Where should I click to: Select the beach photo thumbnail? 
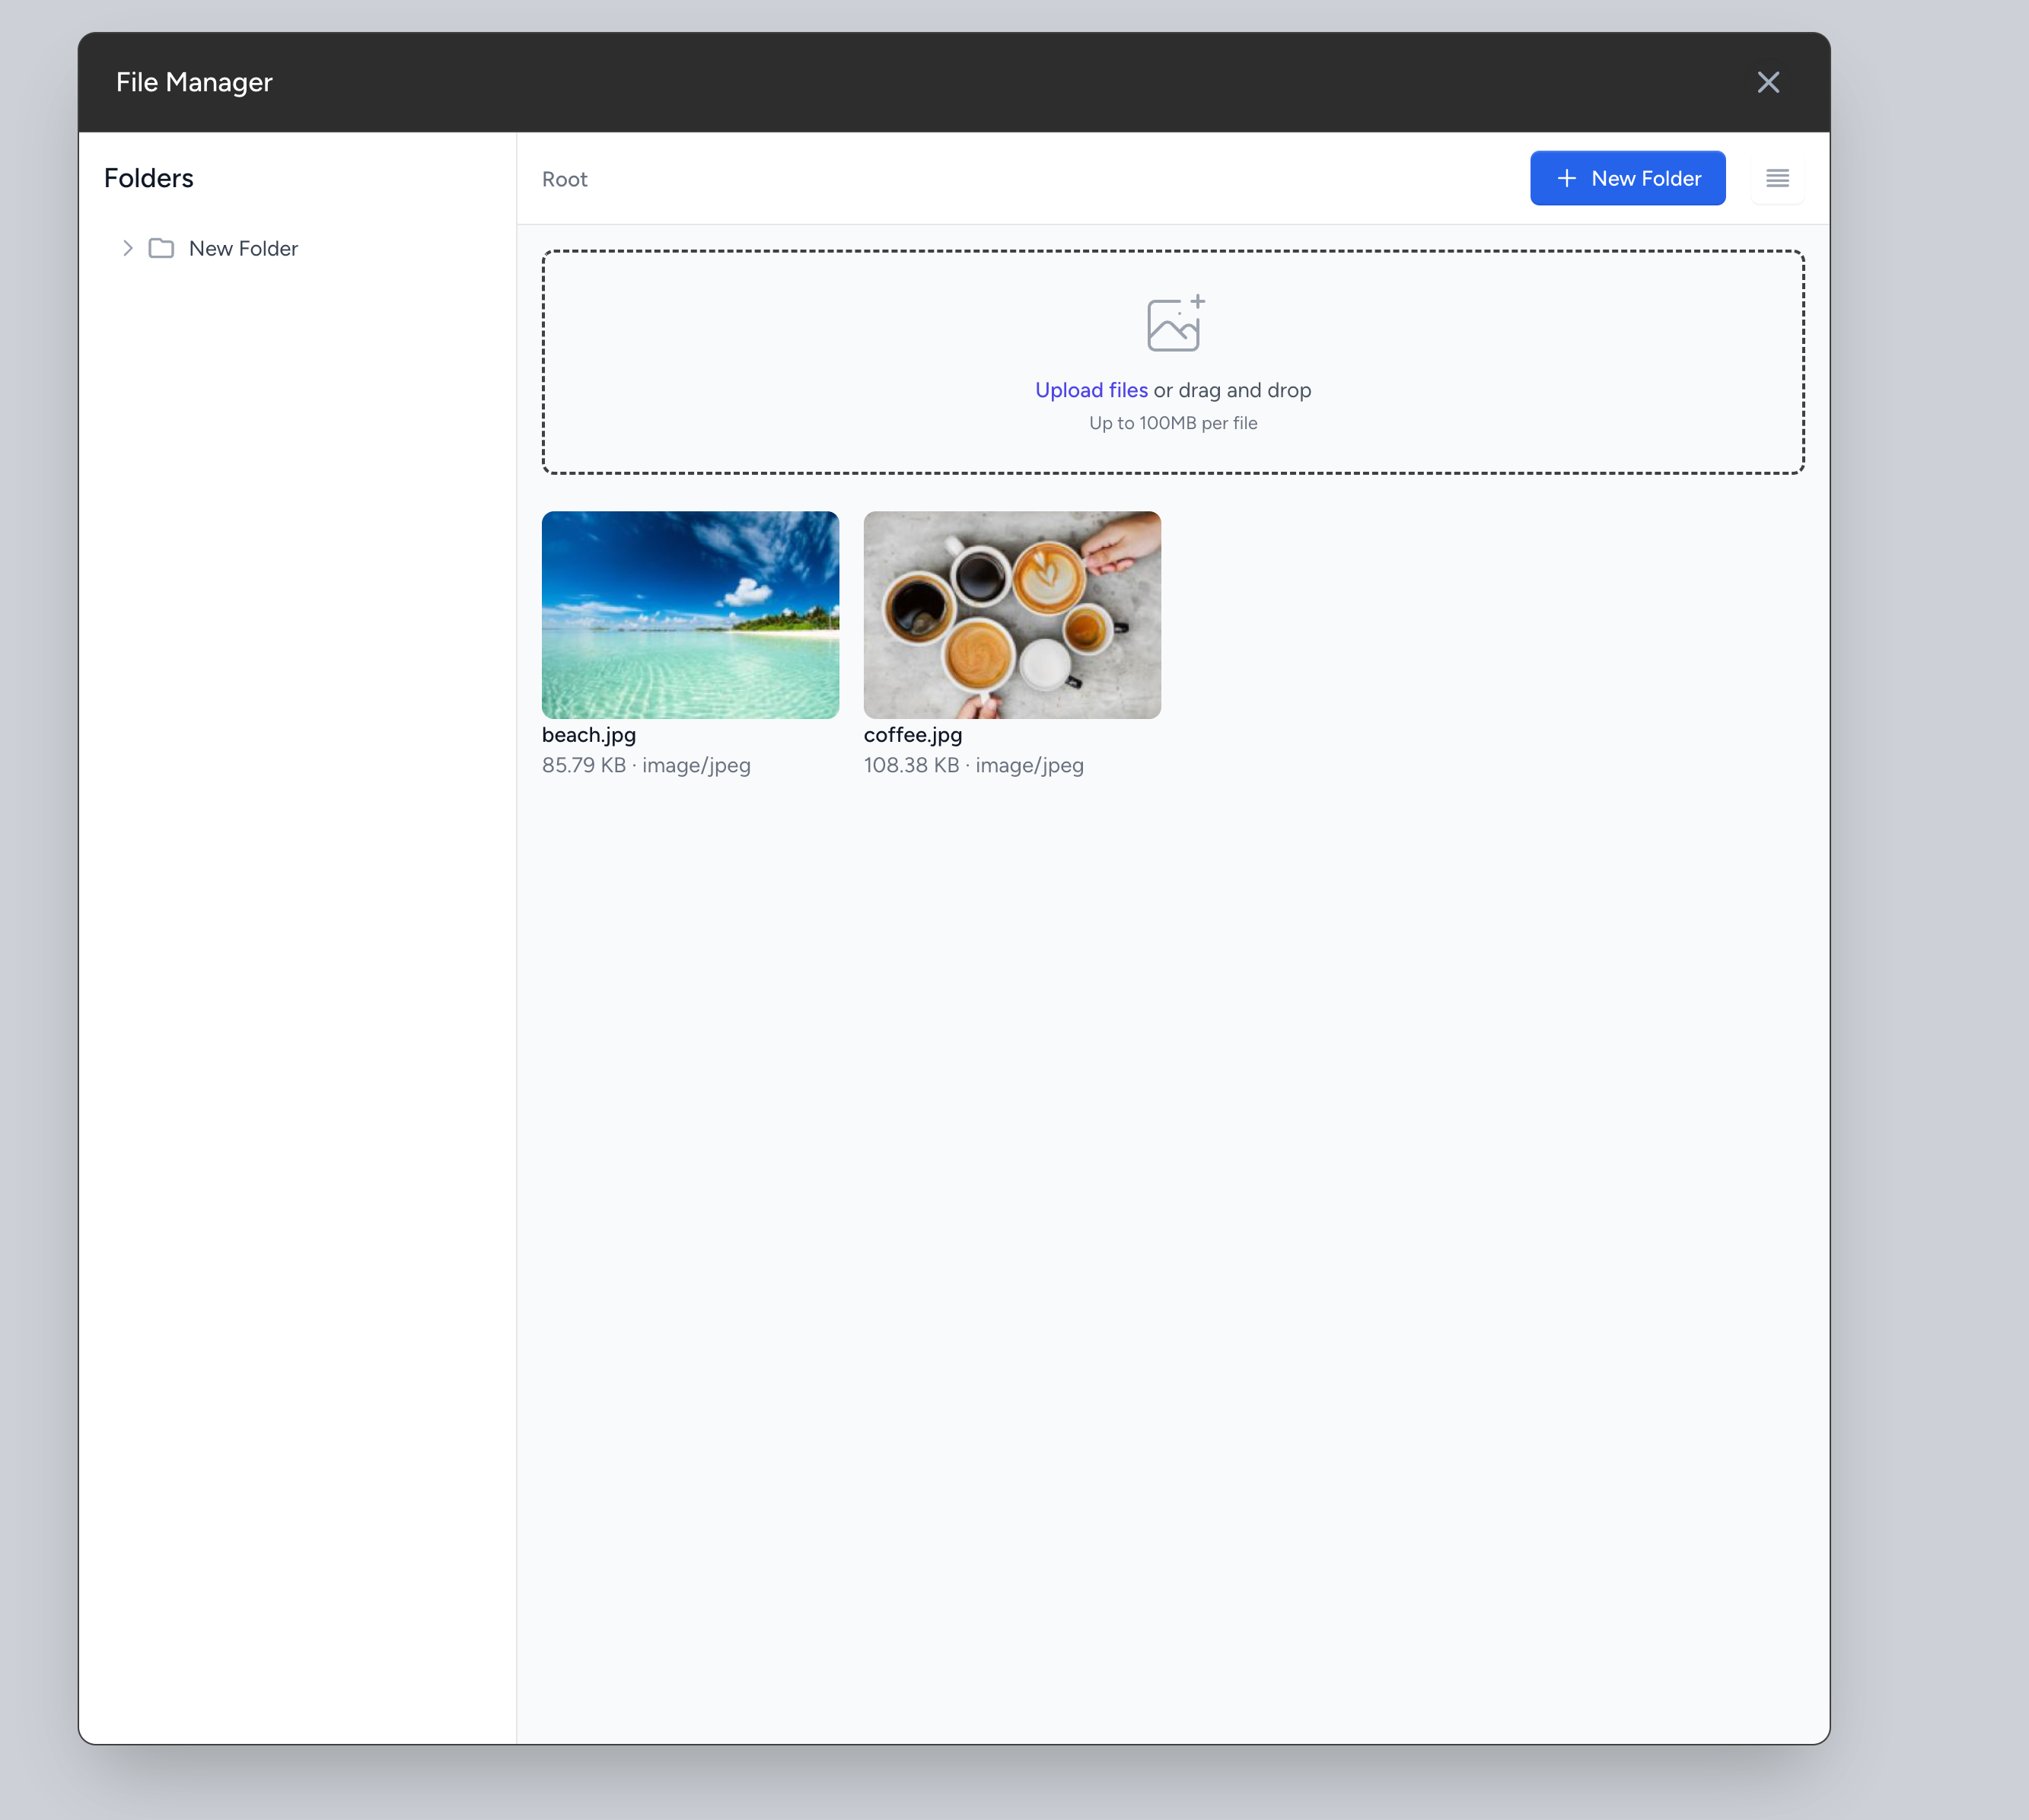tap(690, 614)
